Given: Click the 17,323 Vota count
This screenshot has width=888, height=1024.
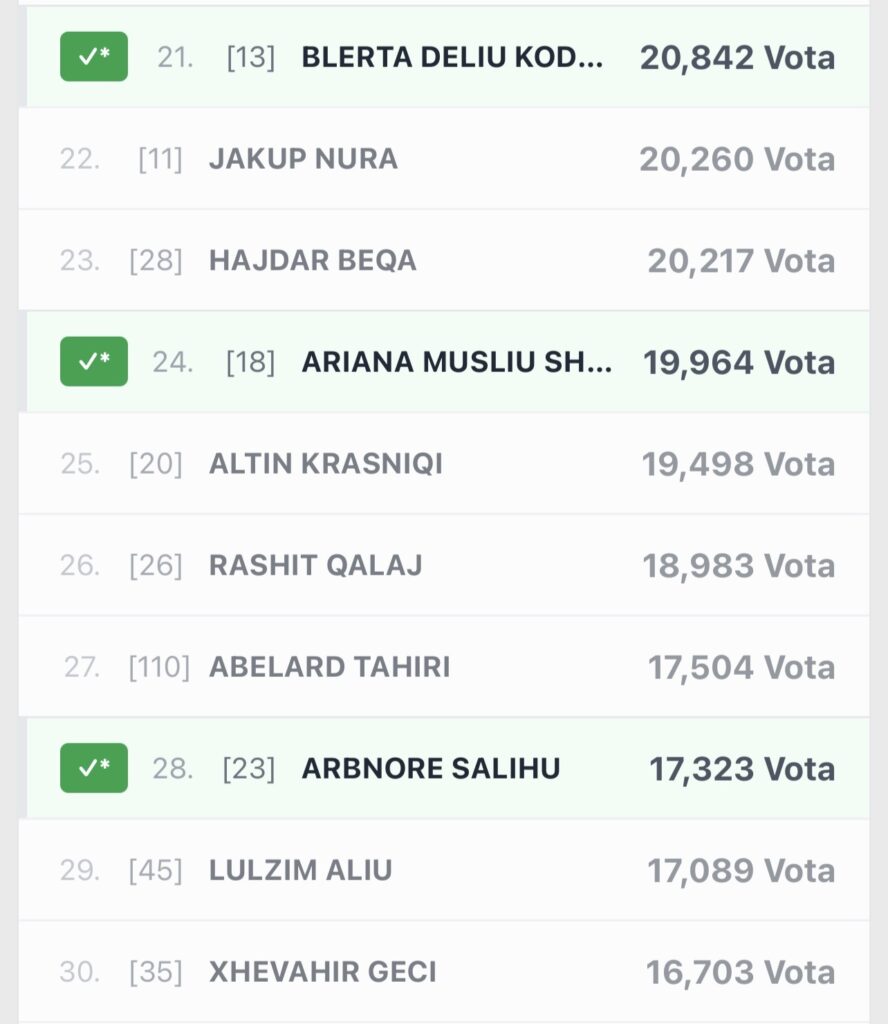Looking at the screenshot, I should coord(742,768).
